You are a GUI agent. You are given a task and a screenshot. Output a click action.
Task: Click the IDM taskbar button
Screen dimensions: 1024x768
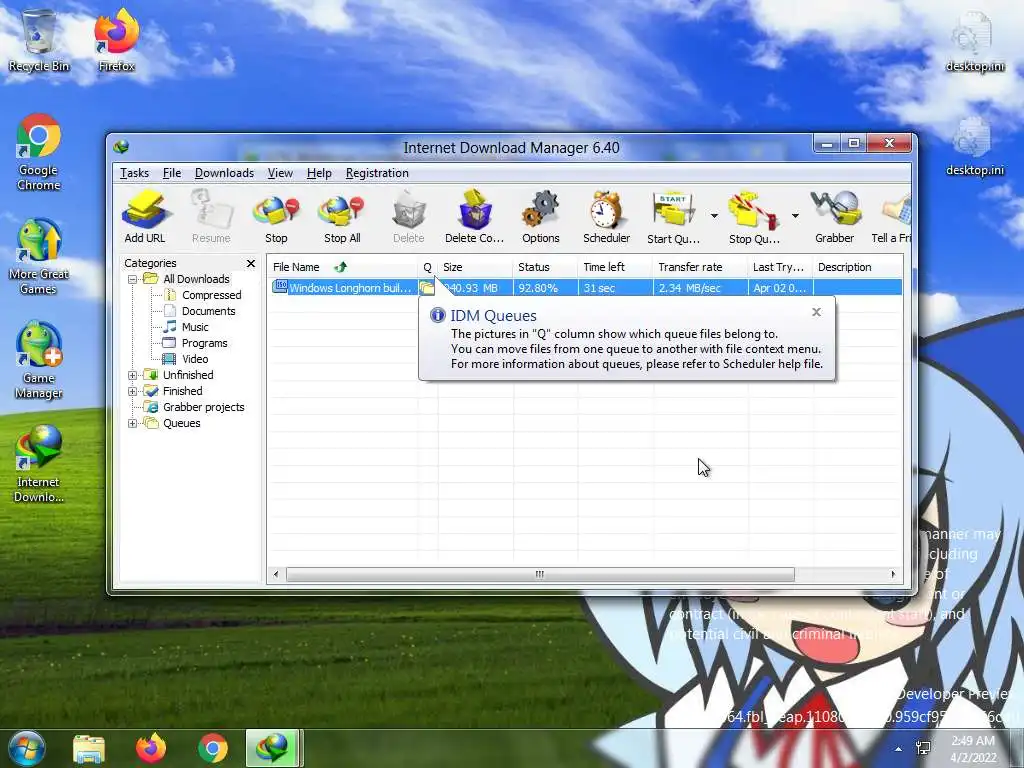(274, 748)
